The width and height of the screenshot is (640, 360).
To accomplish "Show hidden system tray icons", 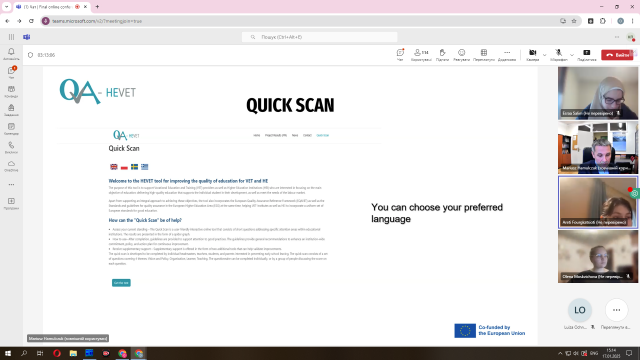I will click(560, 353).
